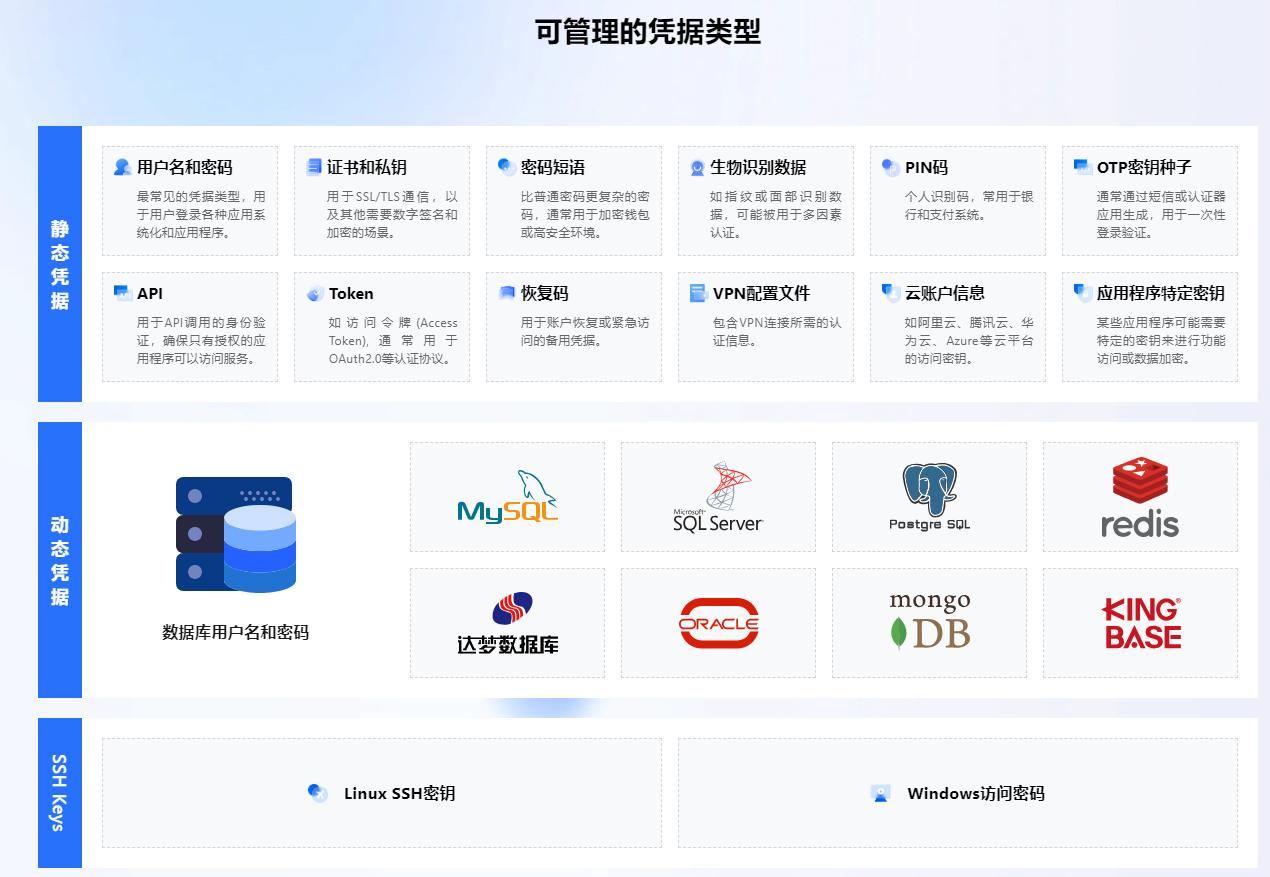Click the 用户名和密码 user icon
Image resolution: width=1270 pixels, height=877 pixels.
click(122, 167)
